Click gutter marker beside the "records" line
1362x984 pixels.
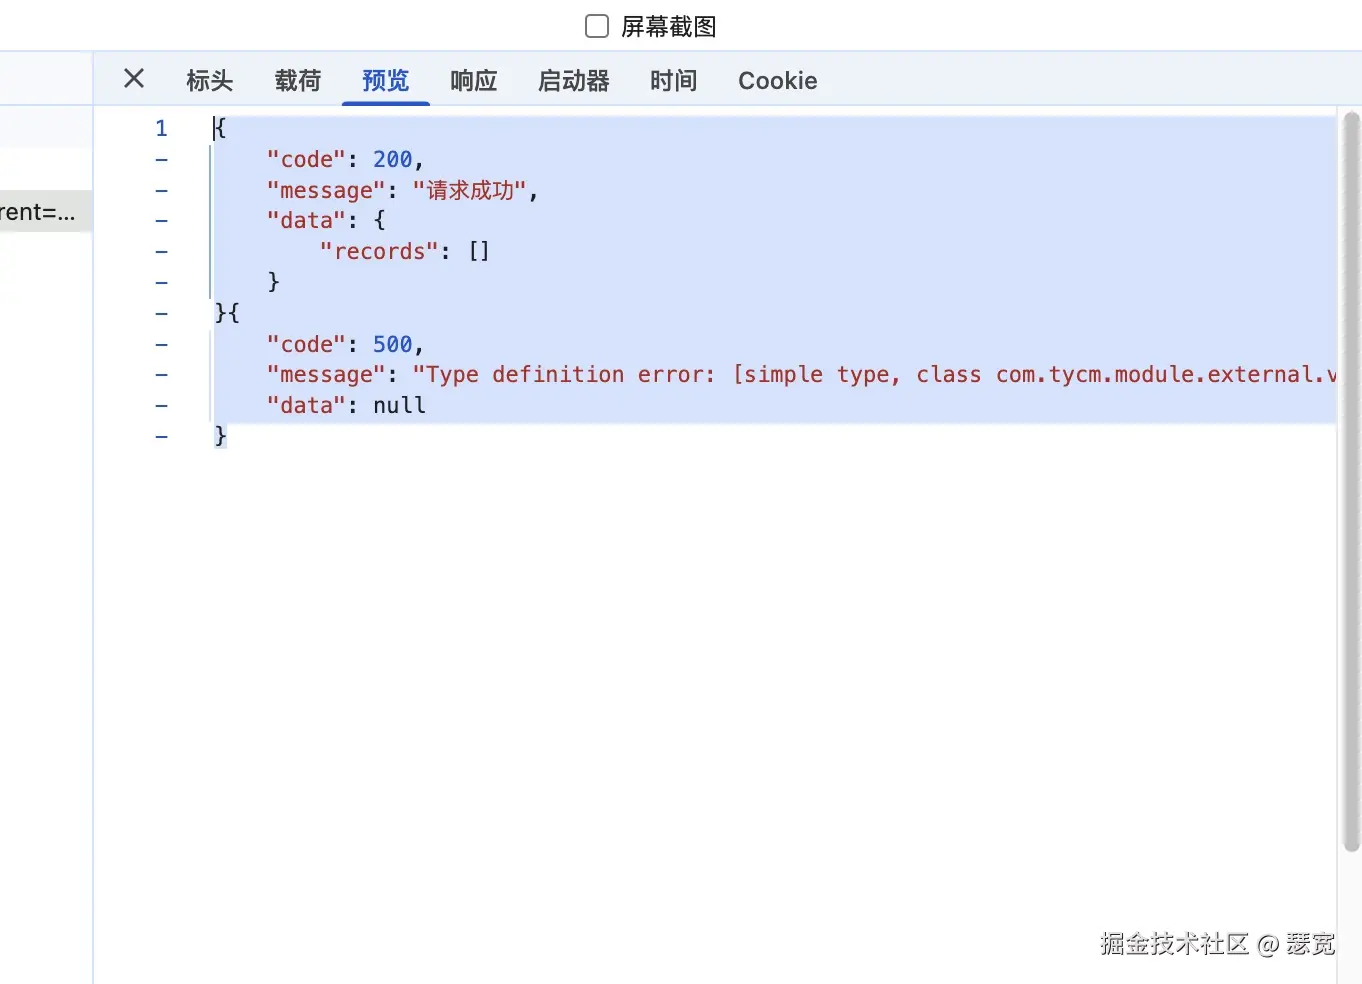161,252
